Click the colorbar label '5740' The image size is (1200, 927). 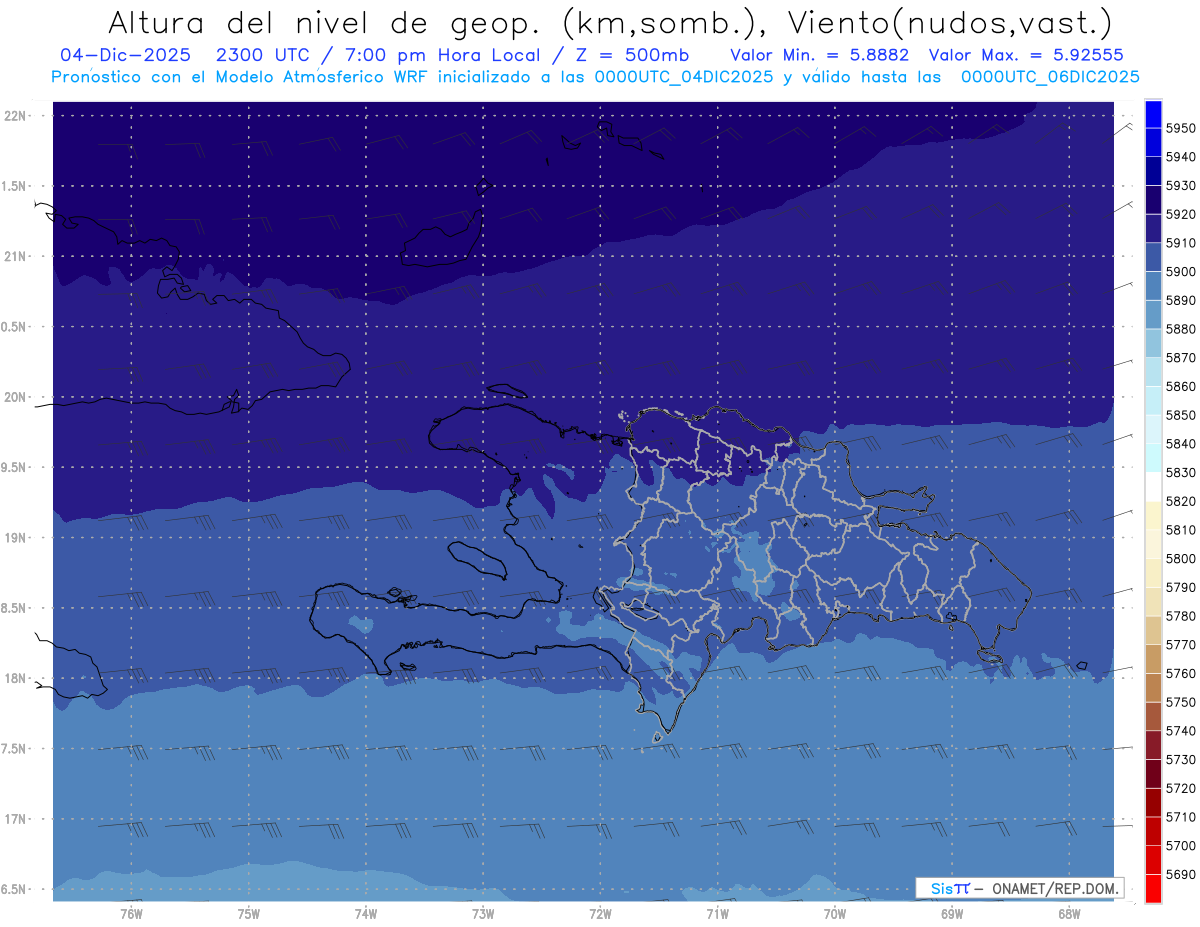[1181, 731]
